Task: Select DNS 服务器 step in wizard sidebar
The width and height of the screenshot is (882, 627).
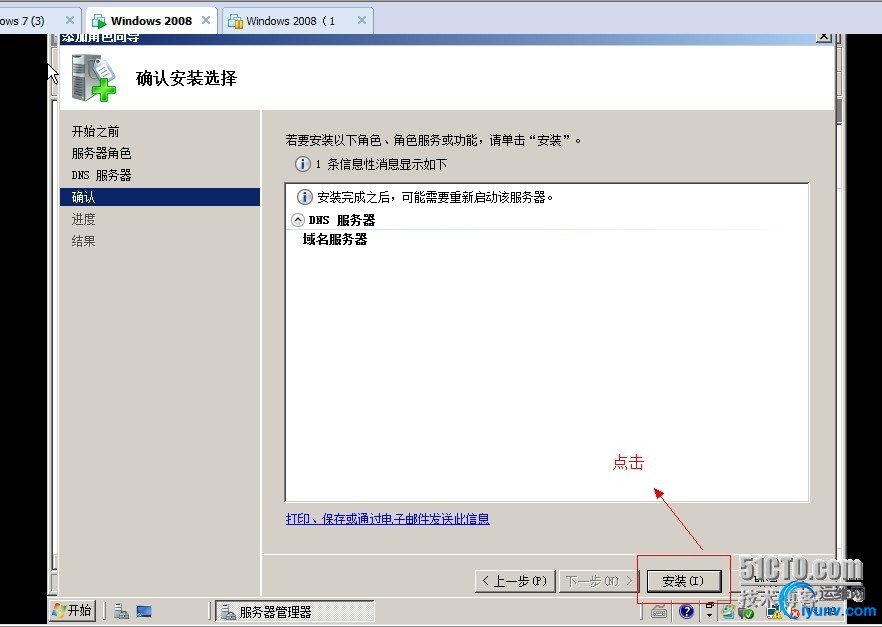Action: click(101, 175)
